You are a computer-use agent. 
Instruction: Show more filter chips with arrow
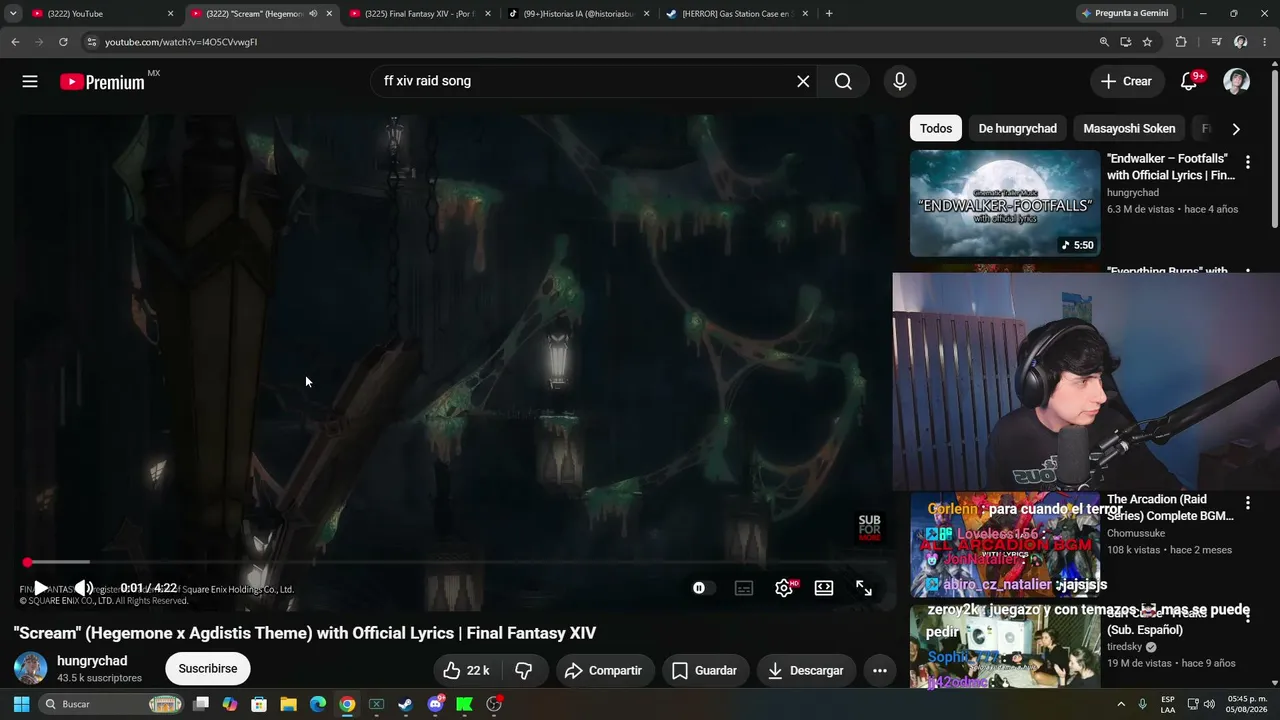(1236, 128)
